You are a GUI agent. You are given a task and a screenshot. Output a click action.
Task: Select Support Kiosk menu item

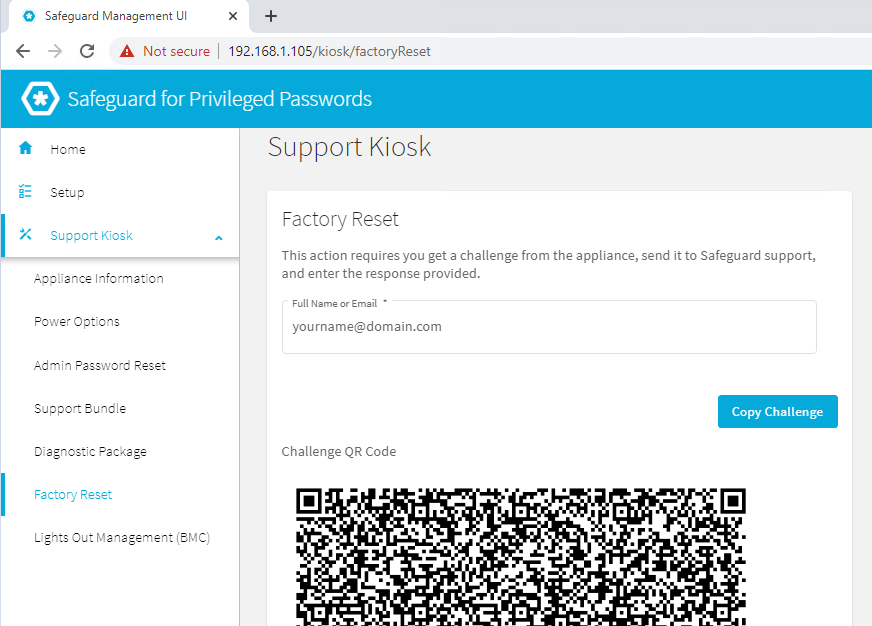[x=120, y=236]
